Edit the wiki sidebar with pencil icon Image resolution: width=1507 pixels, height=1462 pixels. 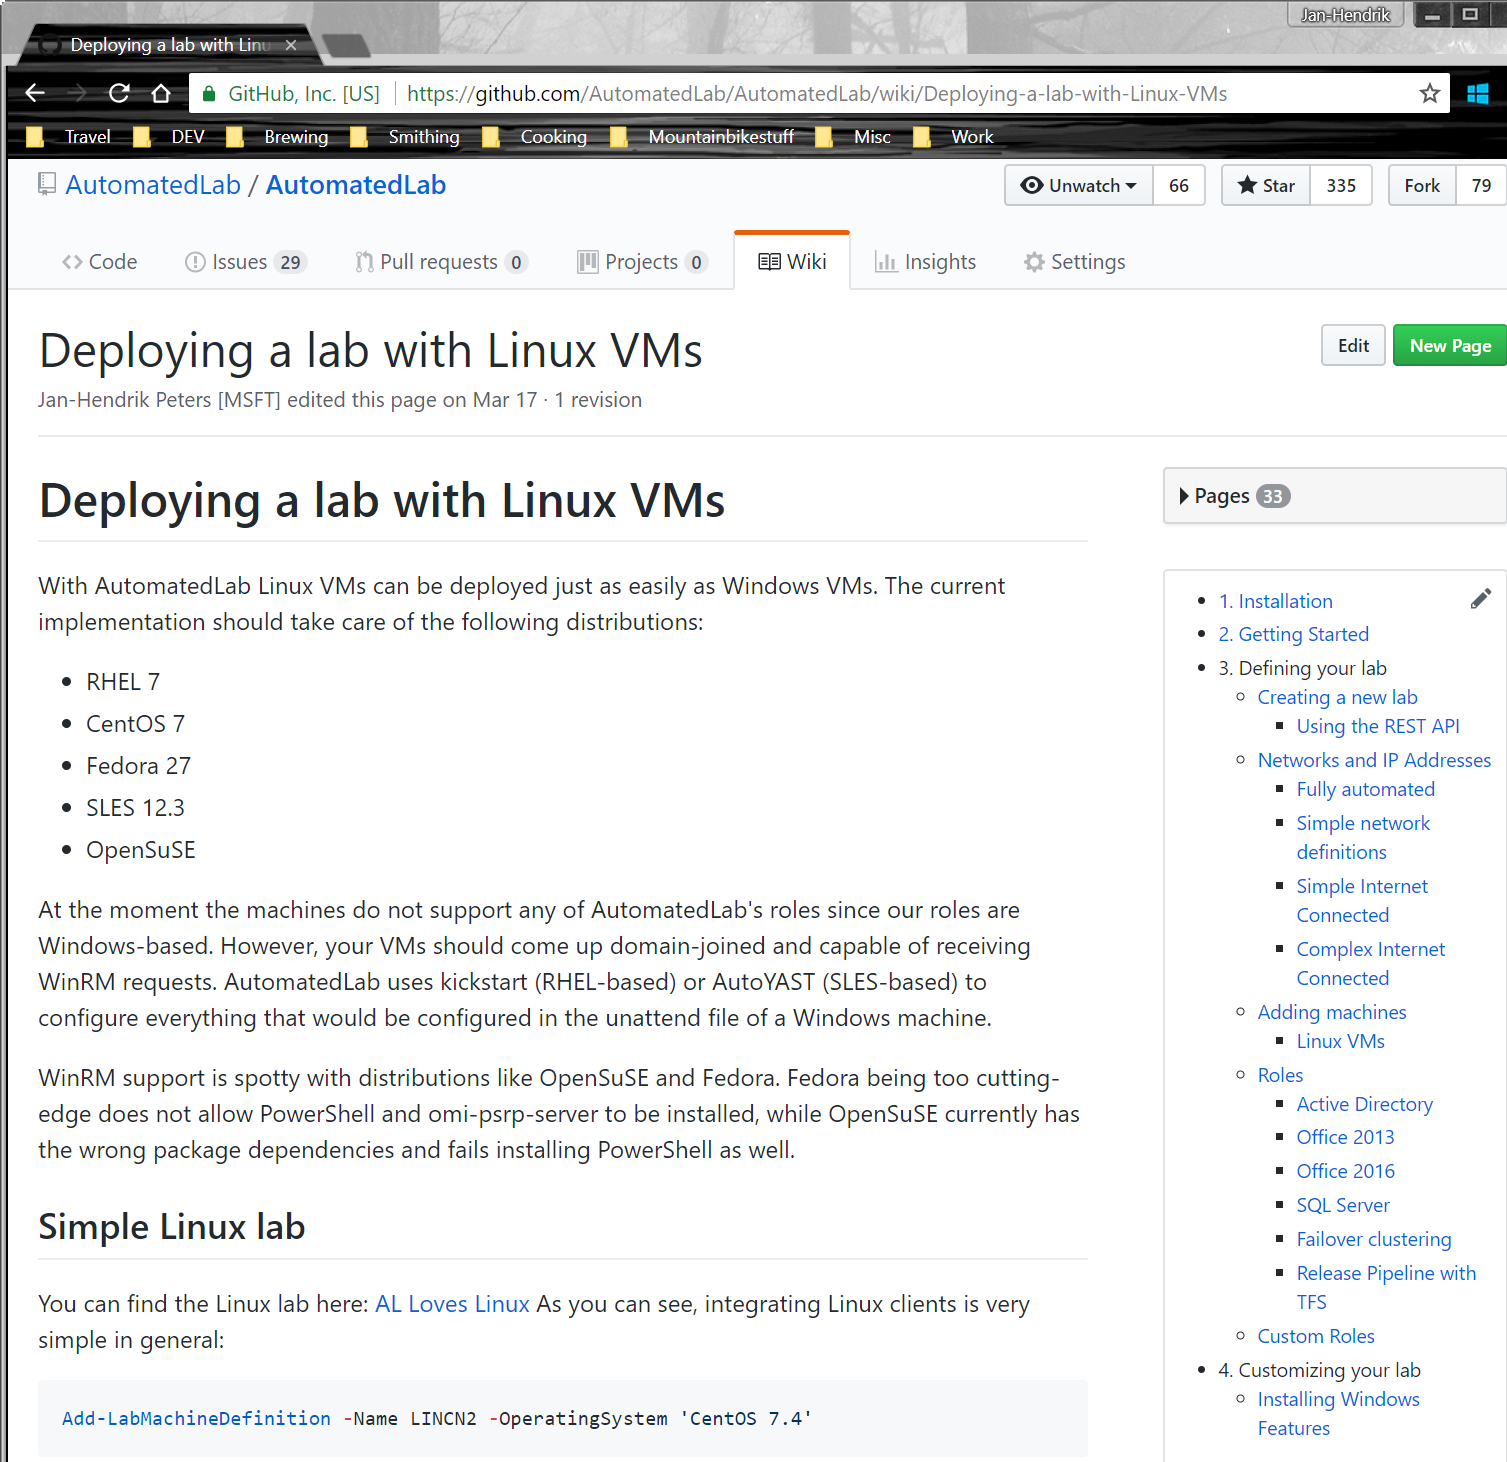1481,599
